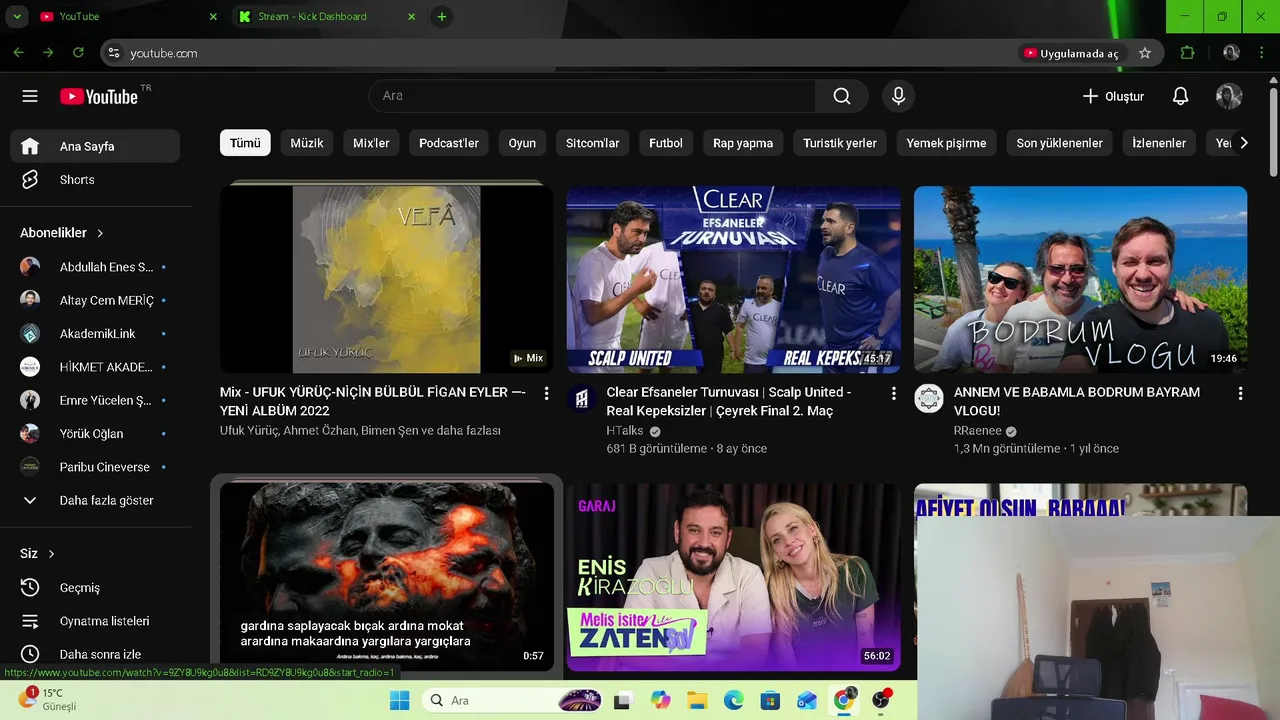This screenshot has width=1280, height=720.
Task: Select the Son yüklenenler chip
Action: [x=1059, y=143]
